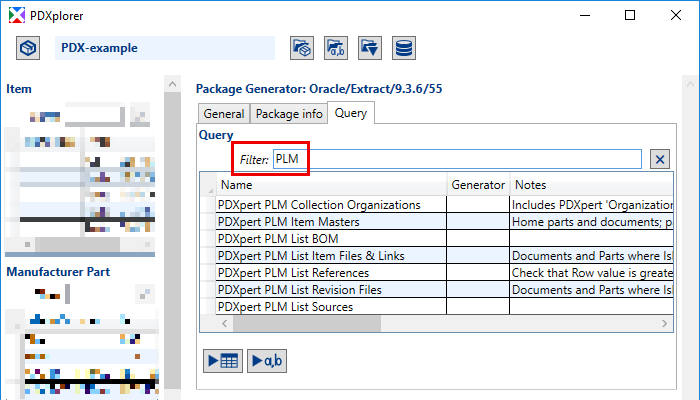Minimize the PDXplorer window
Image resolution: width=700 pixels, height=400 pixels.
point(585,15)
